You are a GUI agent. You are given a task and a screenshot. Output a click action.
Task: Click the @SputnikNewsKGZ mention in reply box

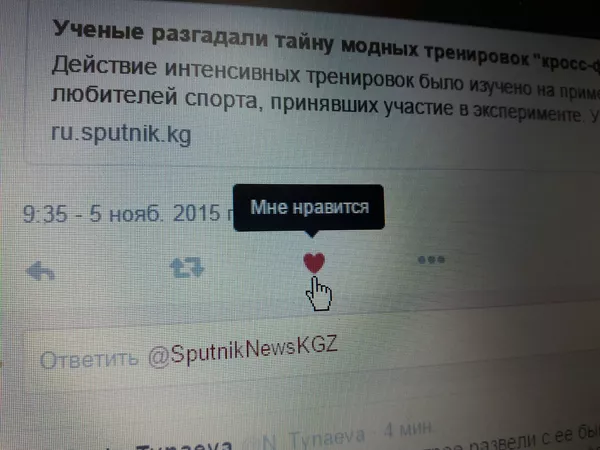243,352
